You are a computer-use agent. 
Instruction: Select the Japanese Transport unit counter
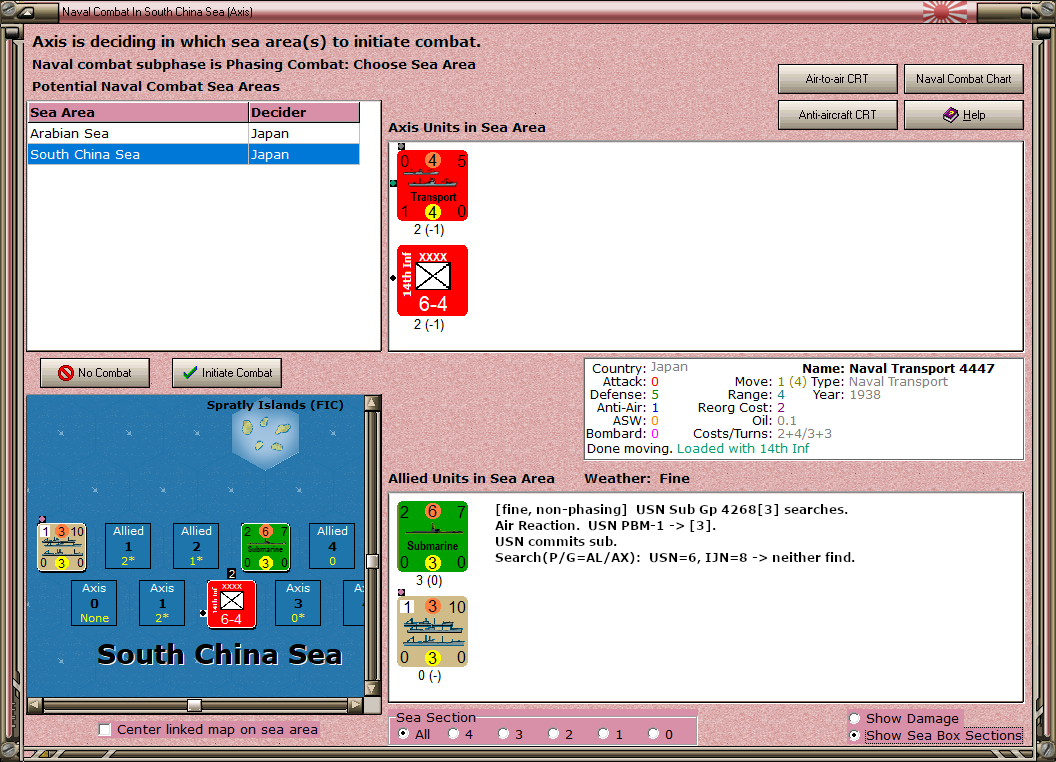tap(432, 185)
